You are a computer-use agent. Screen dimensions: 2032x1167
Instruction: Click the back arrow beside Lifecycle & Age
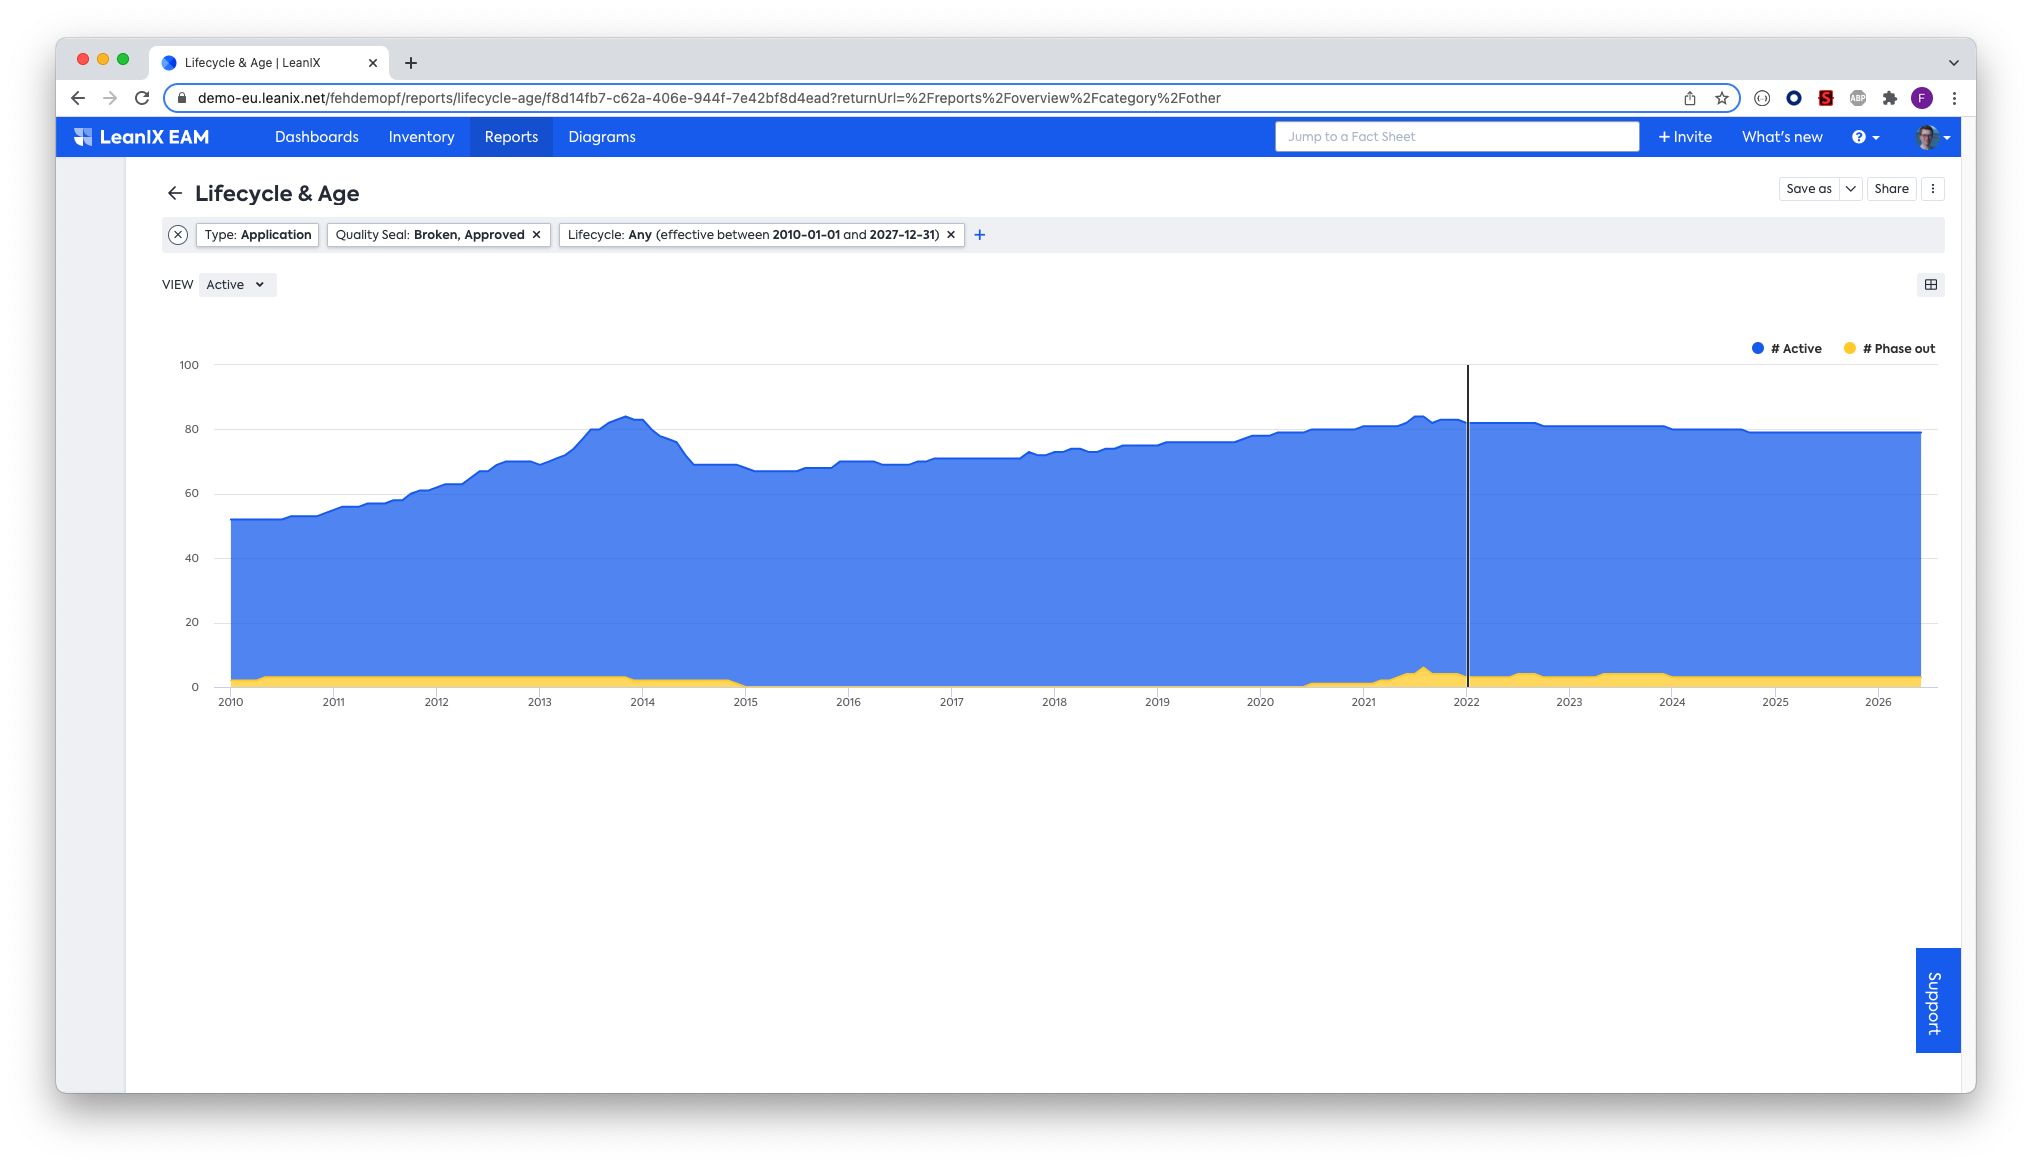175,193
